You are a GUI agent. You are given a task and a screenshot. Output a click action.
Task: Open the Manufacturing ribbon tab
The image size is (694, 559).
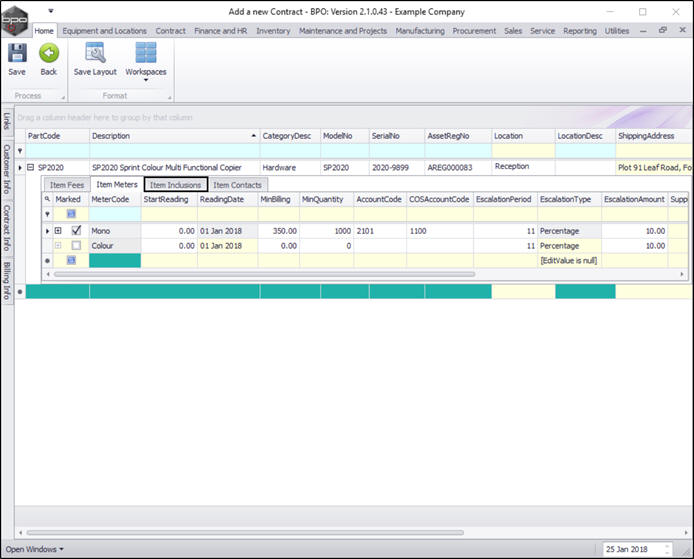coord(420,31)
